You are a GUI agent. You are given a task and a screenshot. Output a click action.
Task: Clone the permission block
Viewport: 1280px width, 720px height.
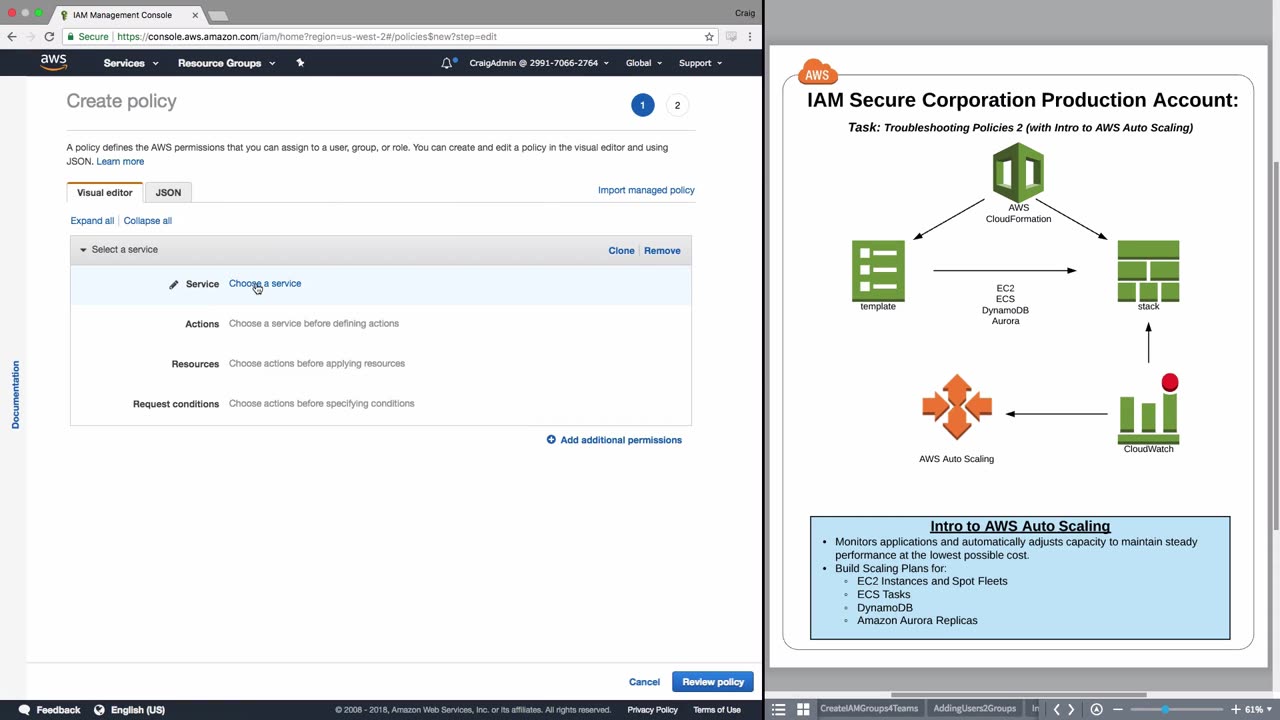[621, 251]
